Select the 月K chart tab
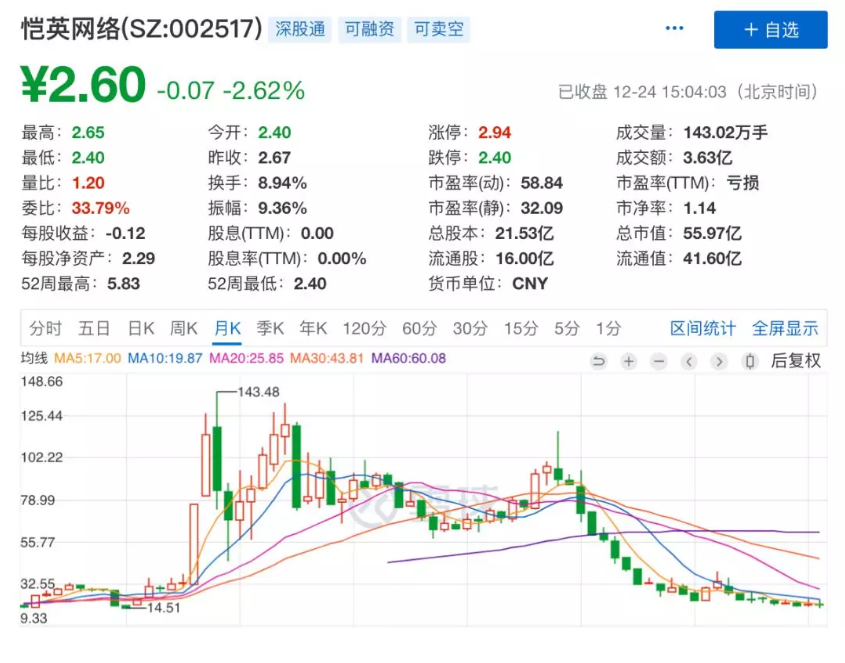Screen dimensions: 845x663 (x=227, y=328)
